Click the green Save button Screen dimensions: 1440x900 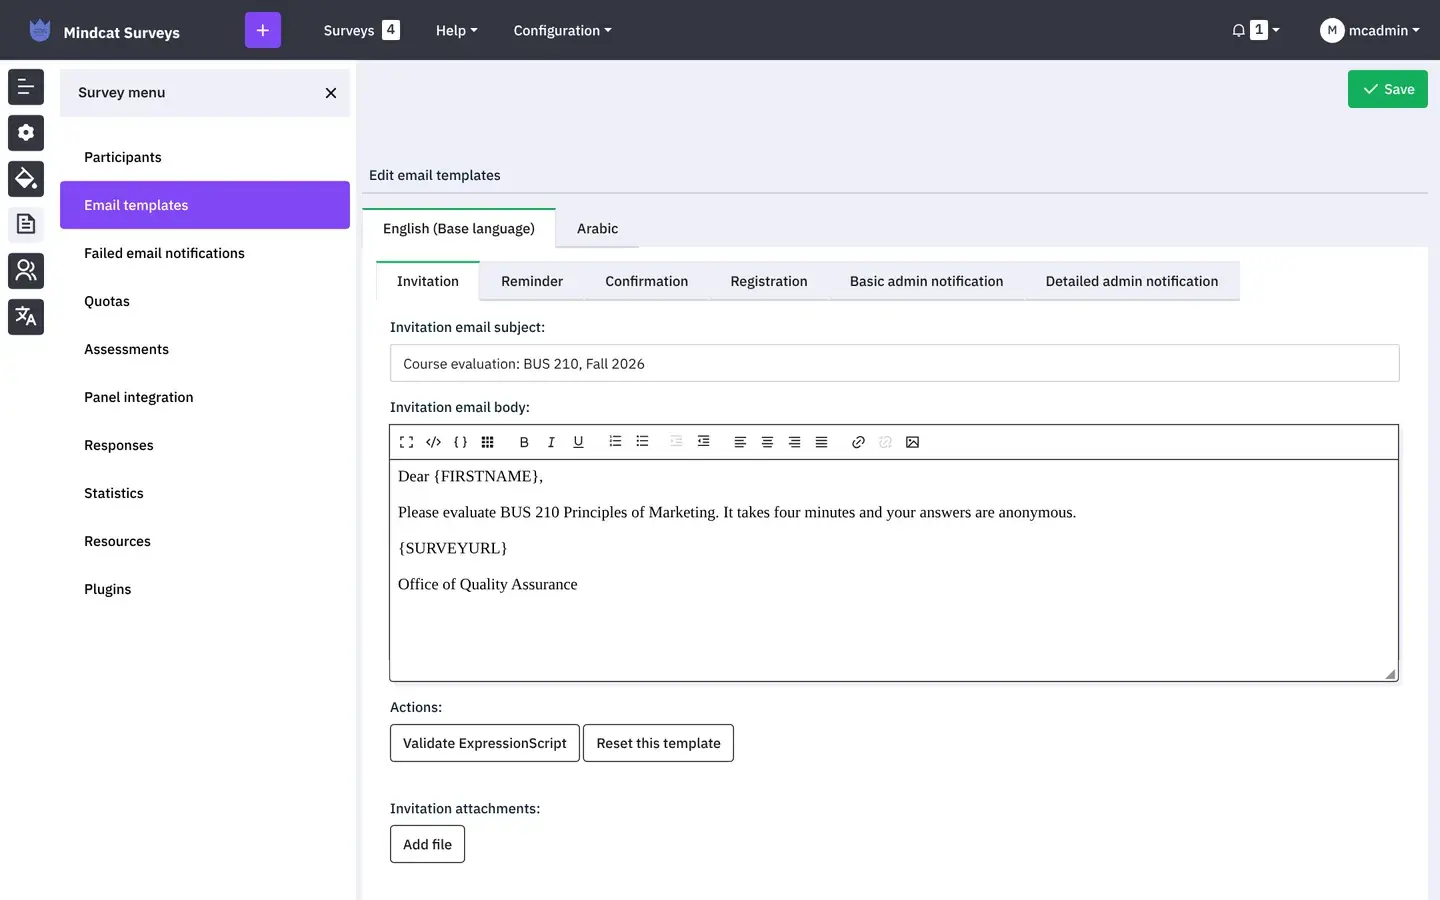1388,89
